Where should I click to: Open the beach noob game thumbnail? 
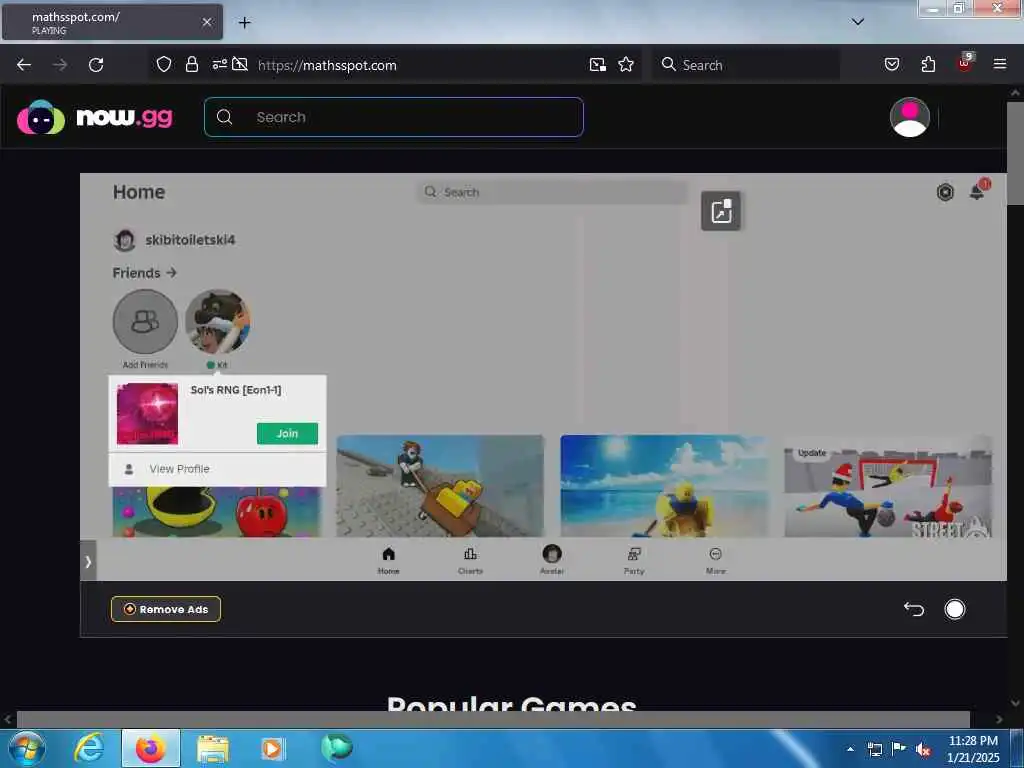664,486
